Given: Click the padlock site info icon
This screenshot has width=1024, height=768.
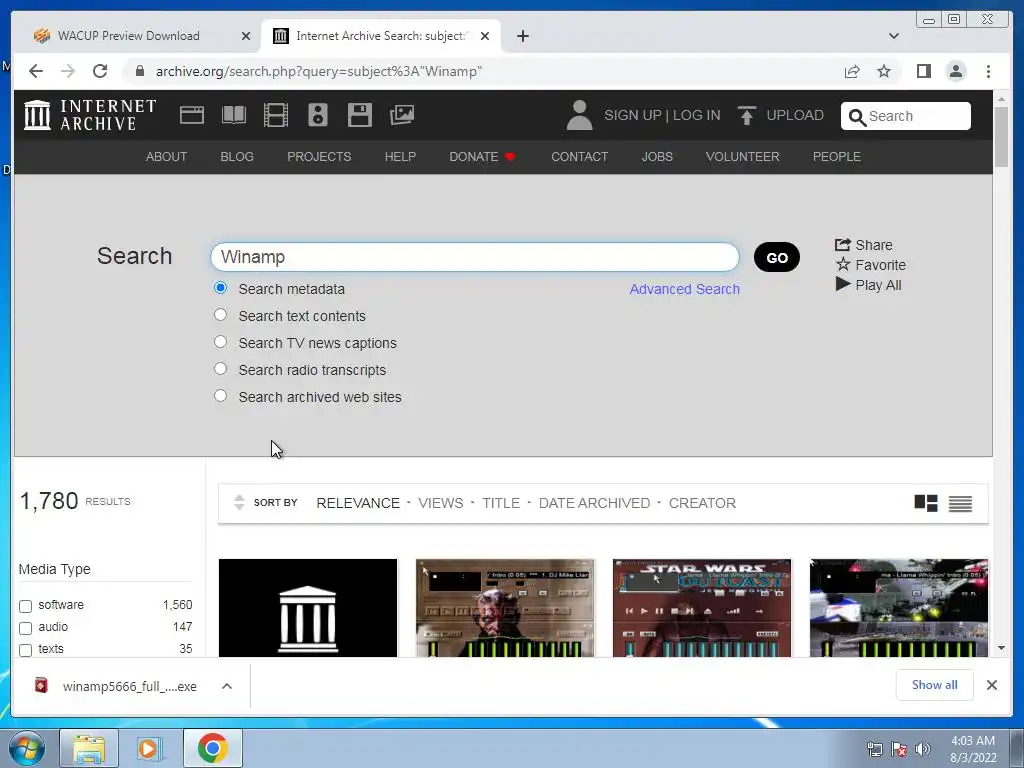Looking at the screenshot, I should pyautogui.click(x=139, y=71).
